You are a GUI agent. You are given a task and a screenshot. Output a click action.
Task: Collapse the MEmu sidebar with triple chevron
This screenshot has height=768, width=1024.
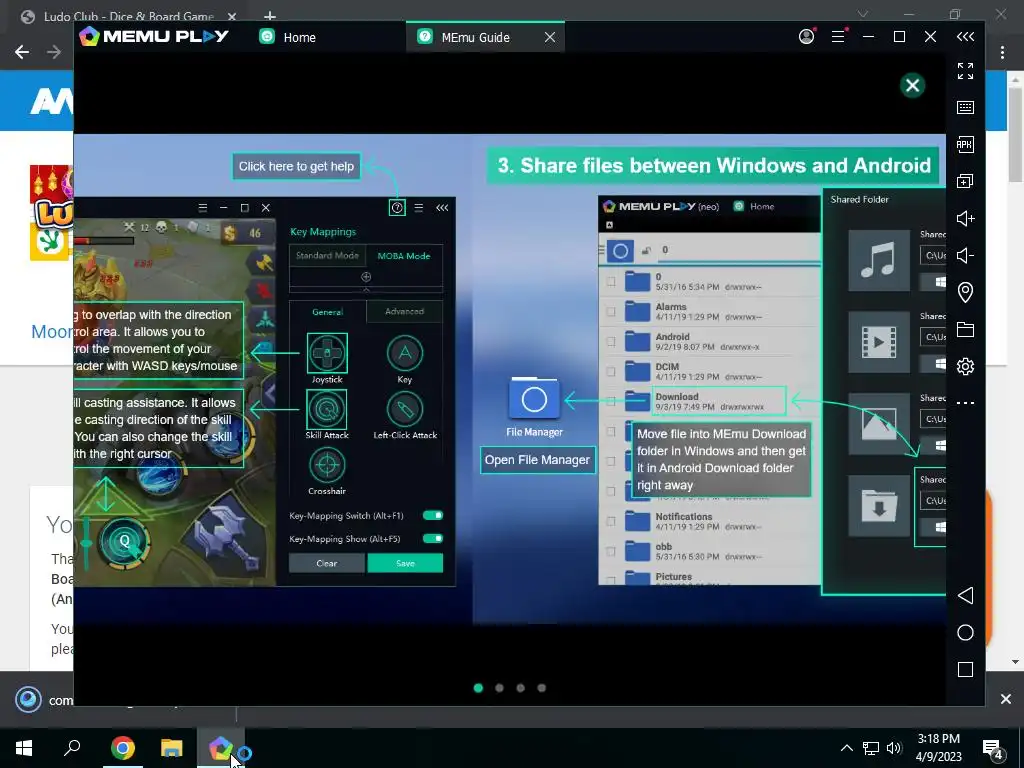(965, 37)
